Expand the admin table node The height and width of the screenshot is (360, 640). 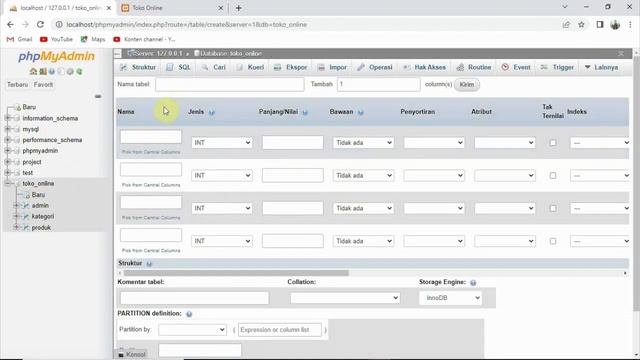[16, 205]
